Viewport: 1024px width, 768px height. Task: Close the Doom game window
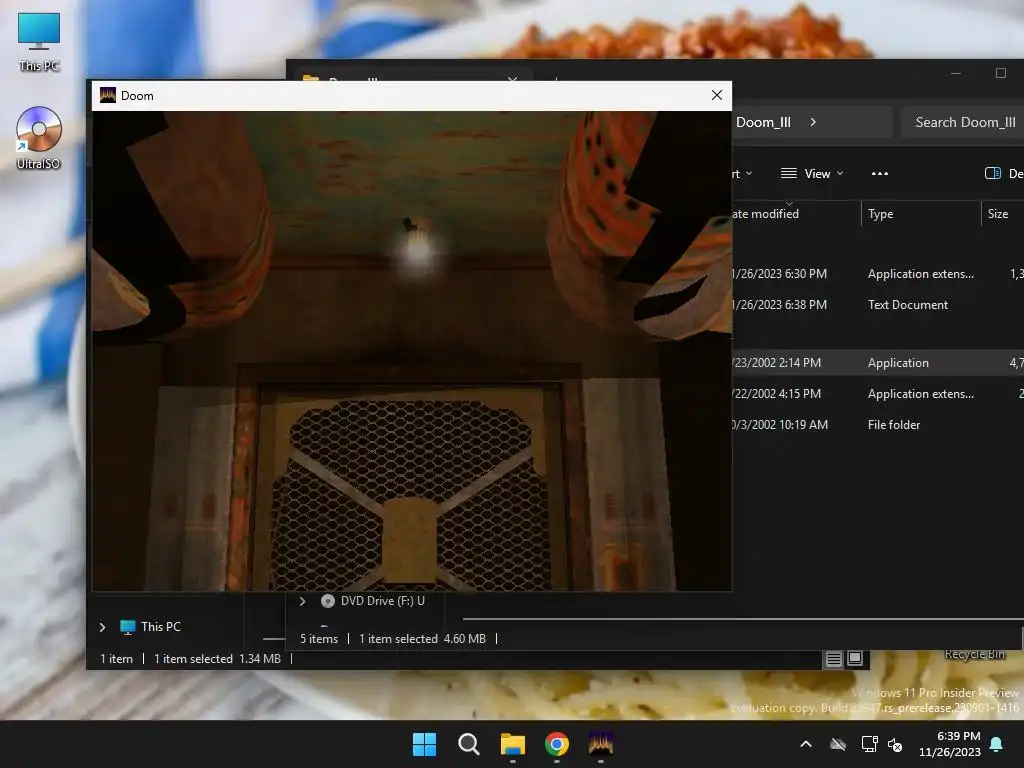716,95
